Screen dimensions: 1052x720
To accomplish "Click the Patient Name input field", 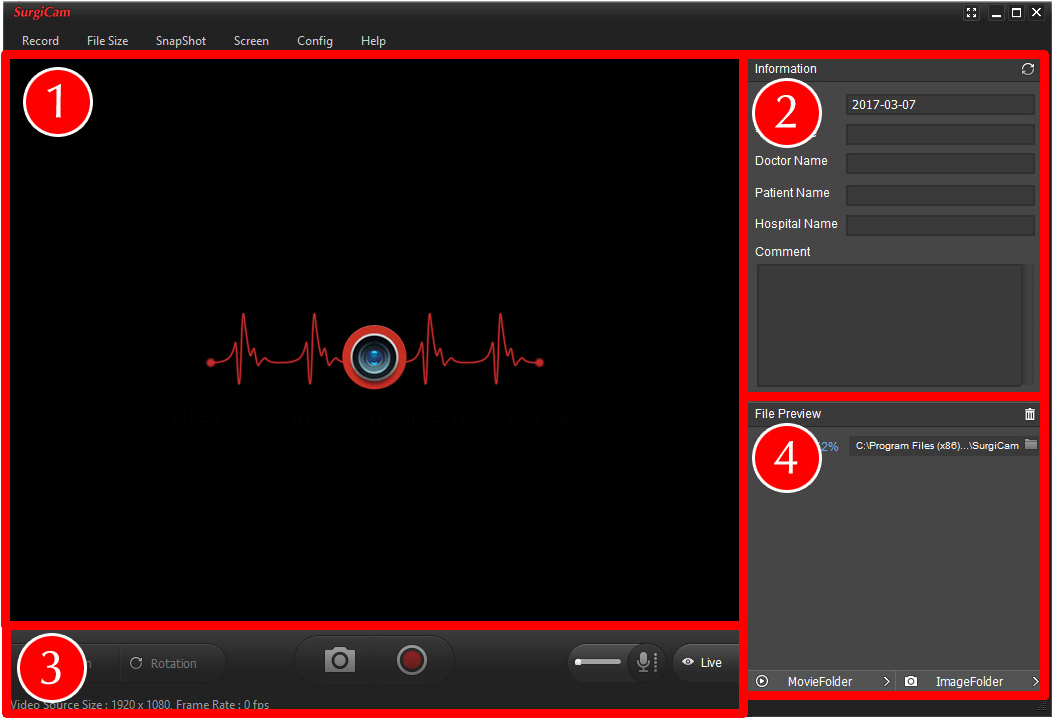I will (940, 195).
